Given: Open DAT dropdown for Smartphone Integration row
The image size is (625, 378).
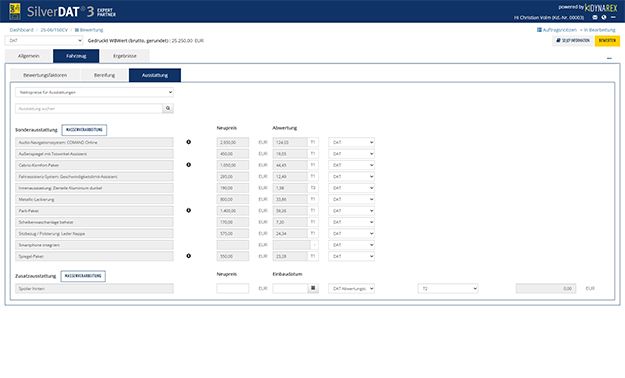Looking at the screenshot, I should [352, 245].
